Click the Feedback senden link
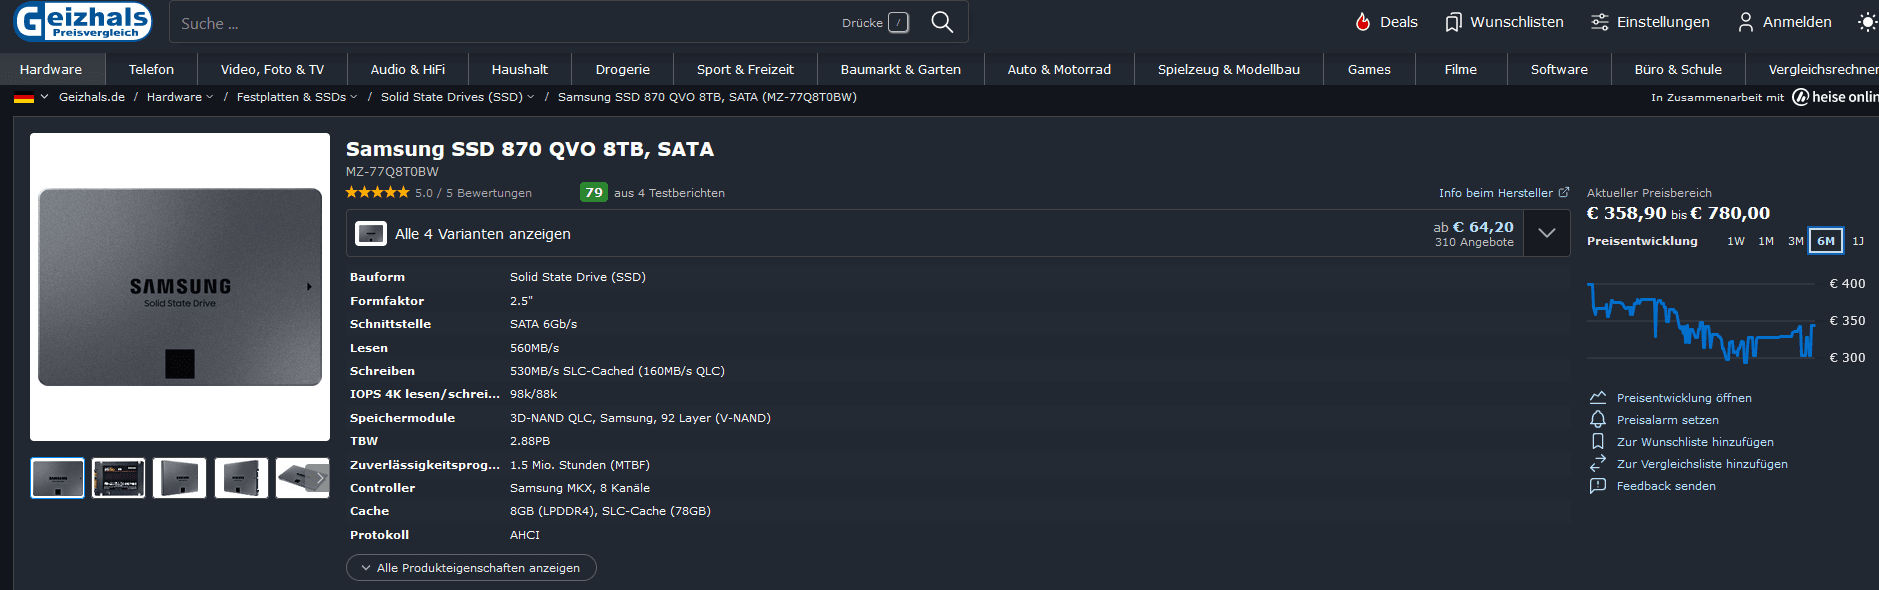This screenshot has height=590, width=1879. 1666,486
